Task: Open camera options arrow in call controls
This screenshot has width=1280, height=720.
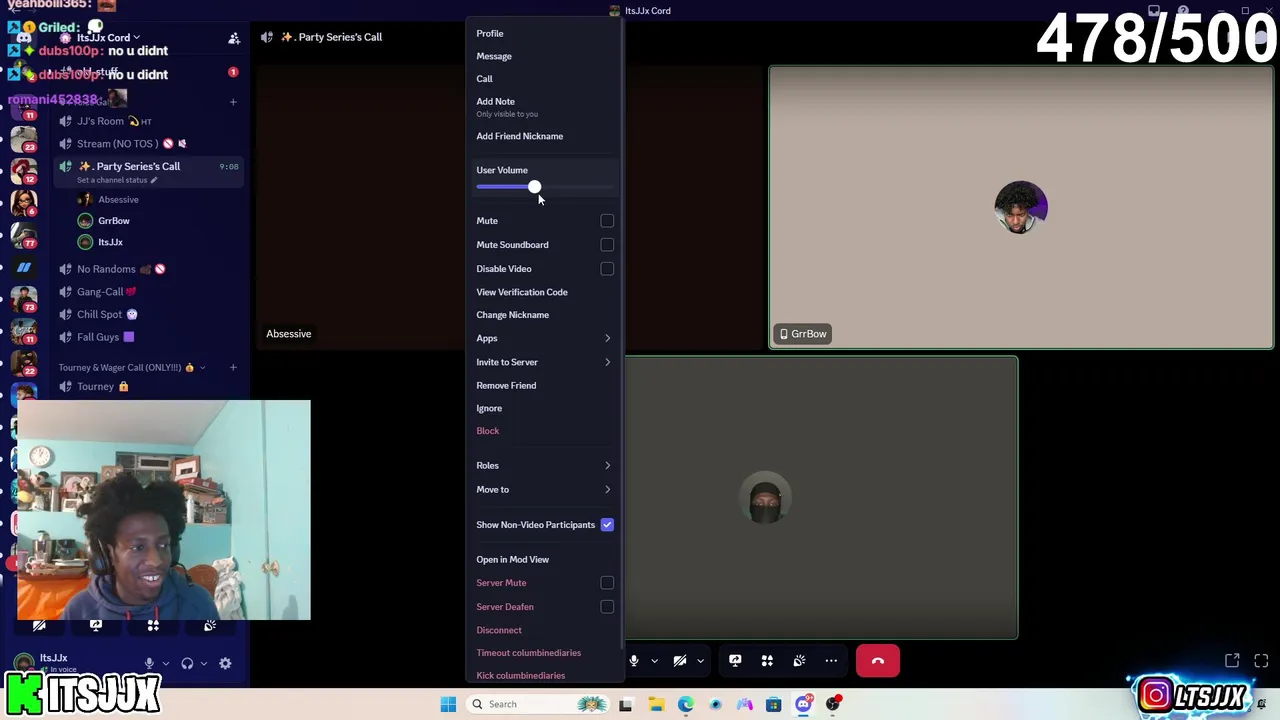Action: pos(700,661)
